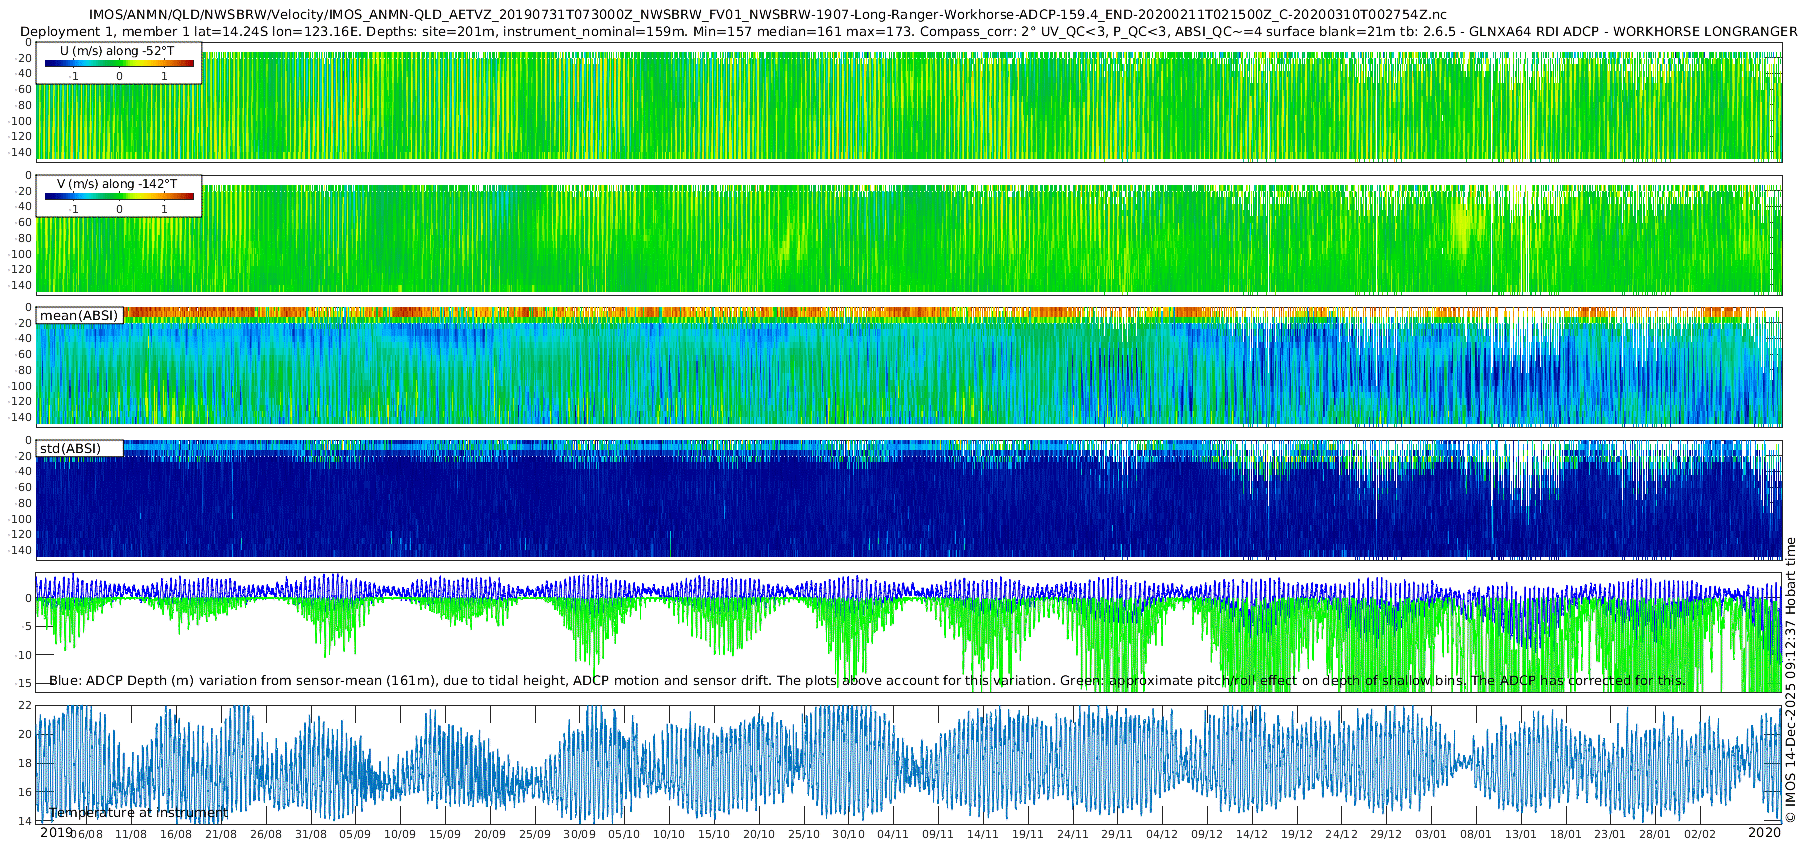Click the 'Temperature at instrument' label
Viewport: 1800px width, 850px height.
click(x=138, y=813)
